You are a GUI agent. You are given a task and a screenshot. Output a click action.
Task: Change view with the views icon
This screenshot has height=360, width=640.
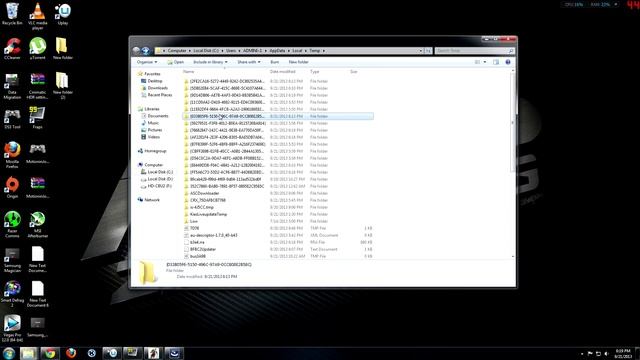477,62
